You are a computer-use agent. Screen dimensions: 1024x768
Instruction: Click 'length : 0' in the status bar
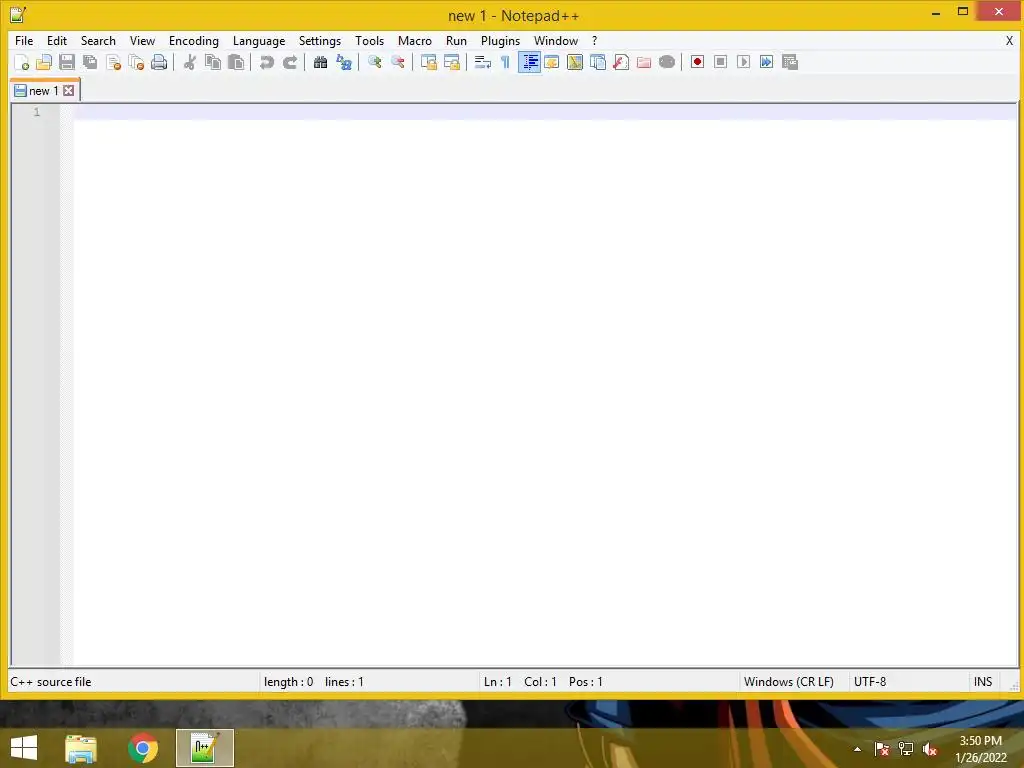click(289, 682)
